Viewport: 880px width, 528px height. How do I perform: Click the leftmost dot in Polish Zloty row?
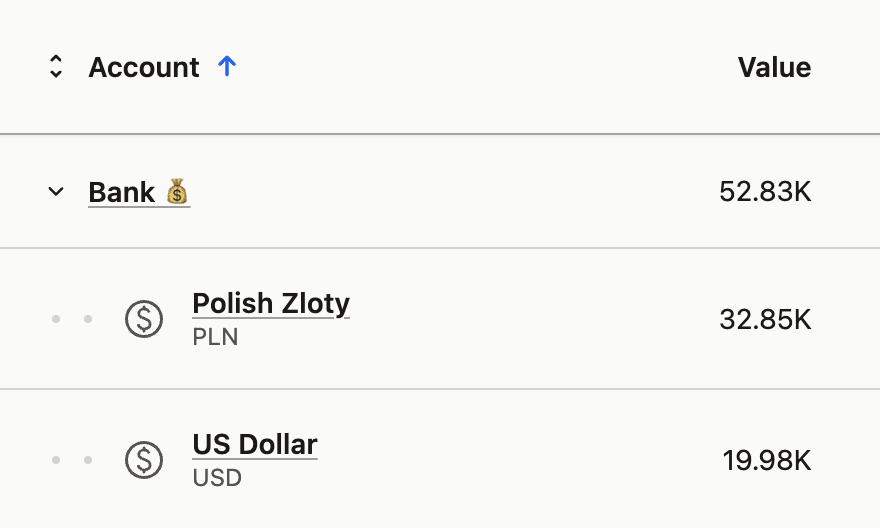pyautogui.click(x=56, y=319)
